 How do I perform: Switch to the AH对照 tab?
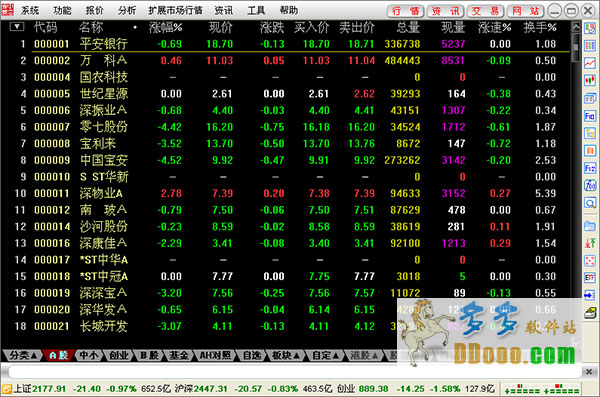(x=215, y=356)
